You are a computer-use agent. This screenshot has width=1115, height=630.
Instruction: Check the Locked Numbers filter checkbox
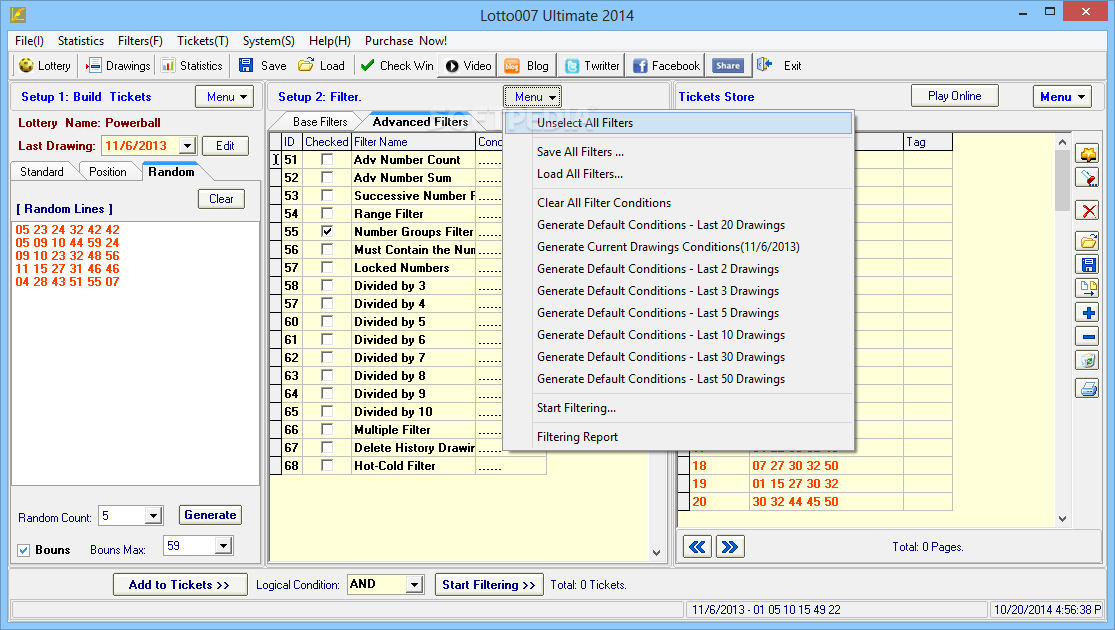327,267
